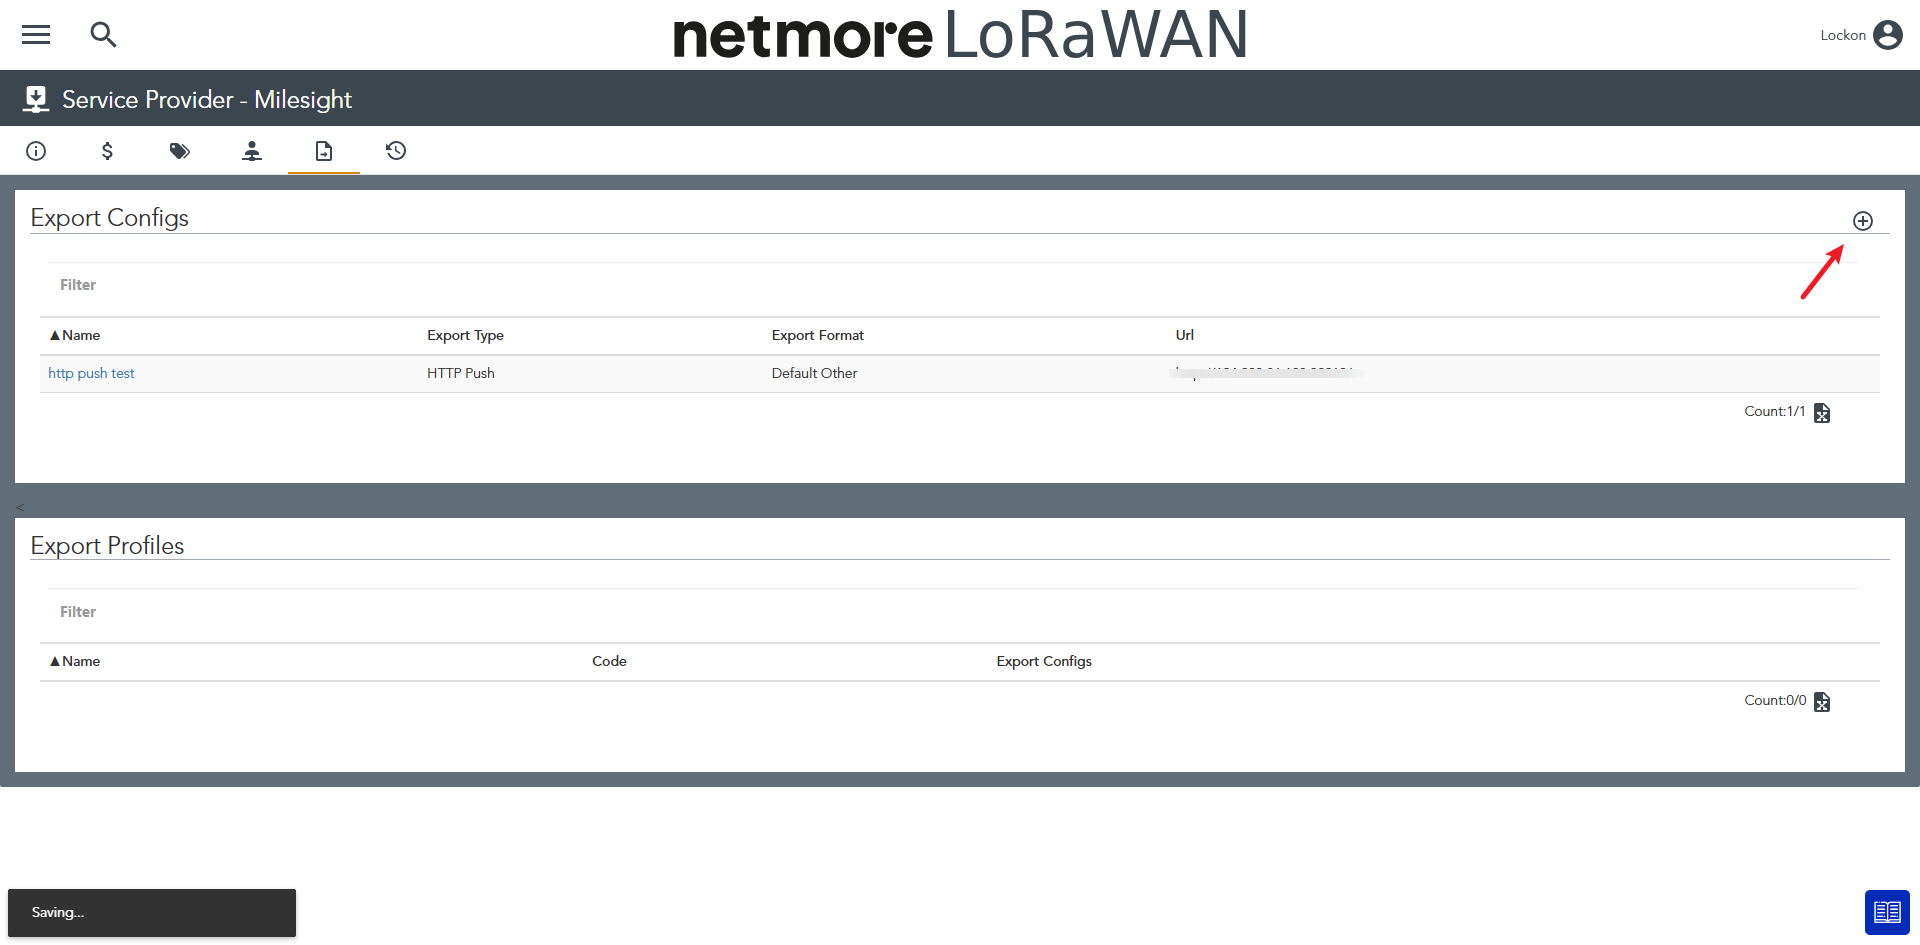Image resolution: width=1920 pixels, height=945 pixels.
Task: Click the Count:0/0 label
Action: coord(1775,700)
